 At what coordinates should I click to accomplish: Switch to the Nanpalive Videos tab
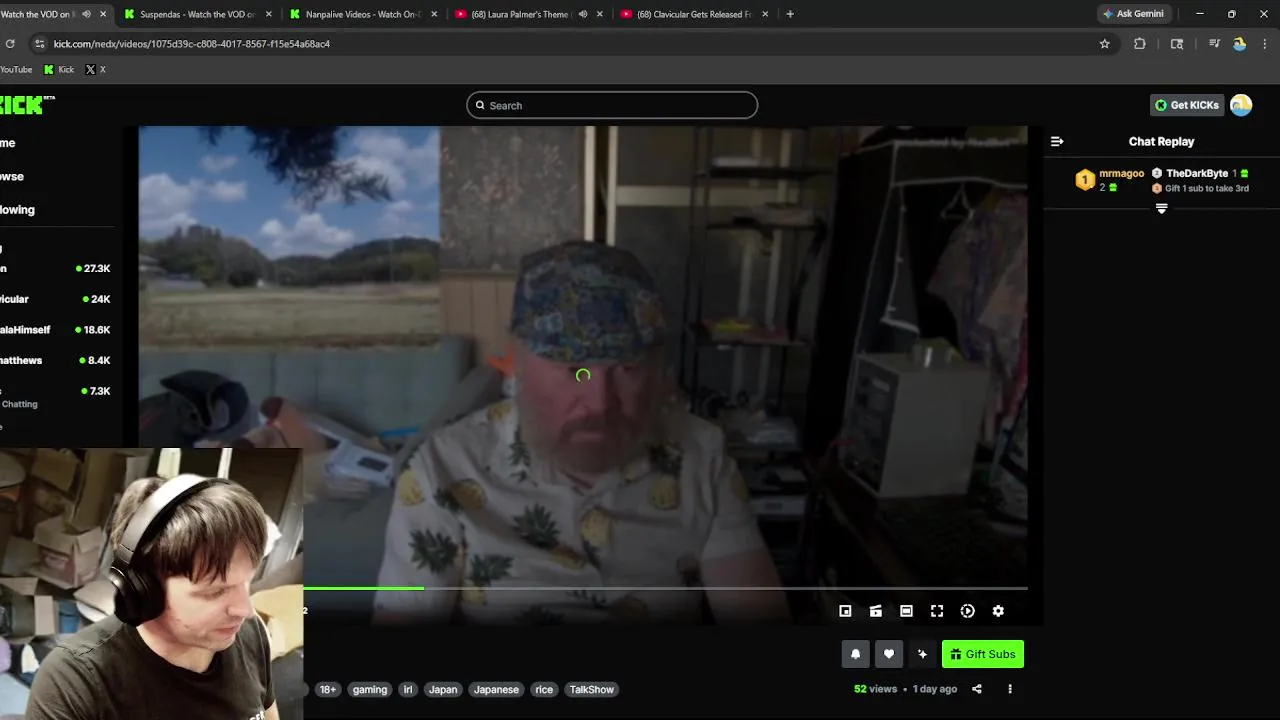click(x=363, y=14)
